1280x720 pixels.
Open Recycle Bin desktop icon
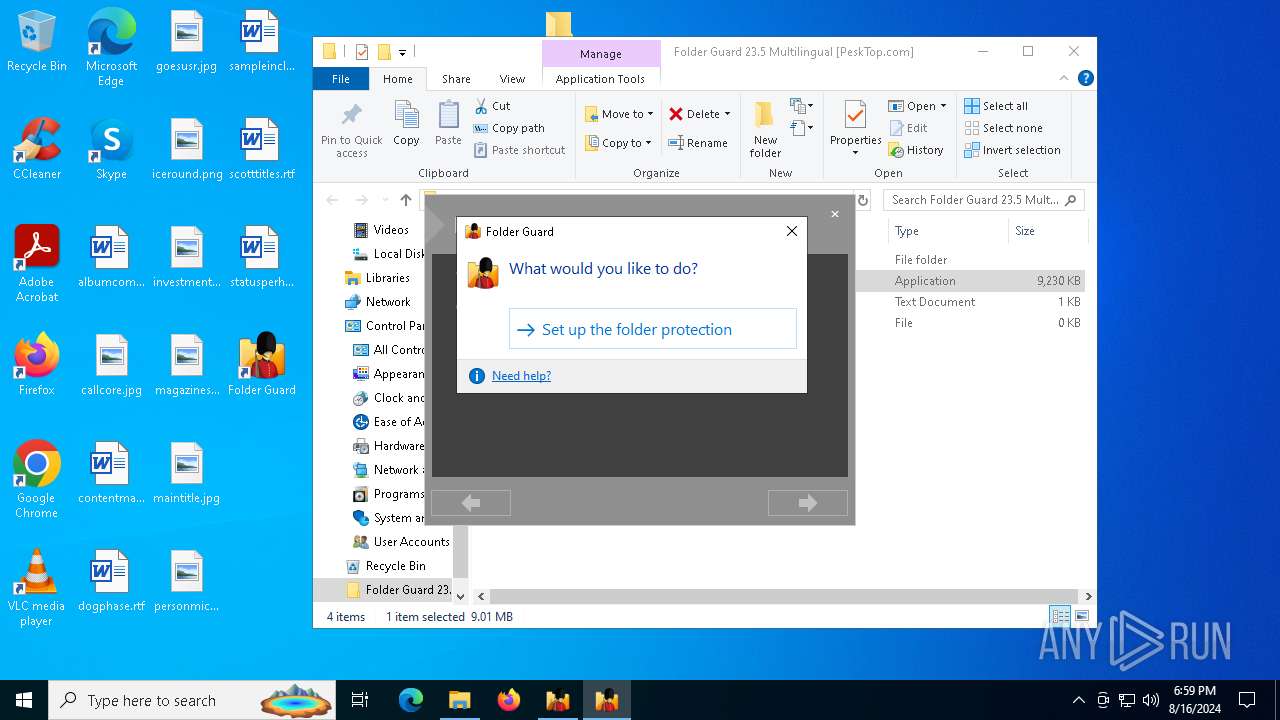point(37,42)
